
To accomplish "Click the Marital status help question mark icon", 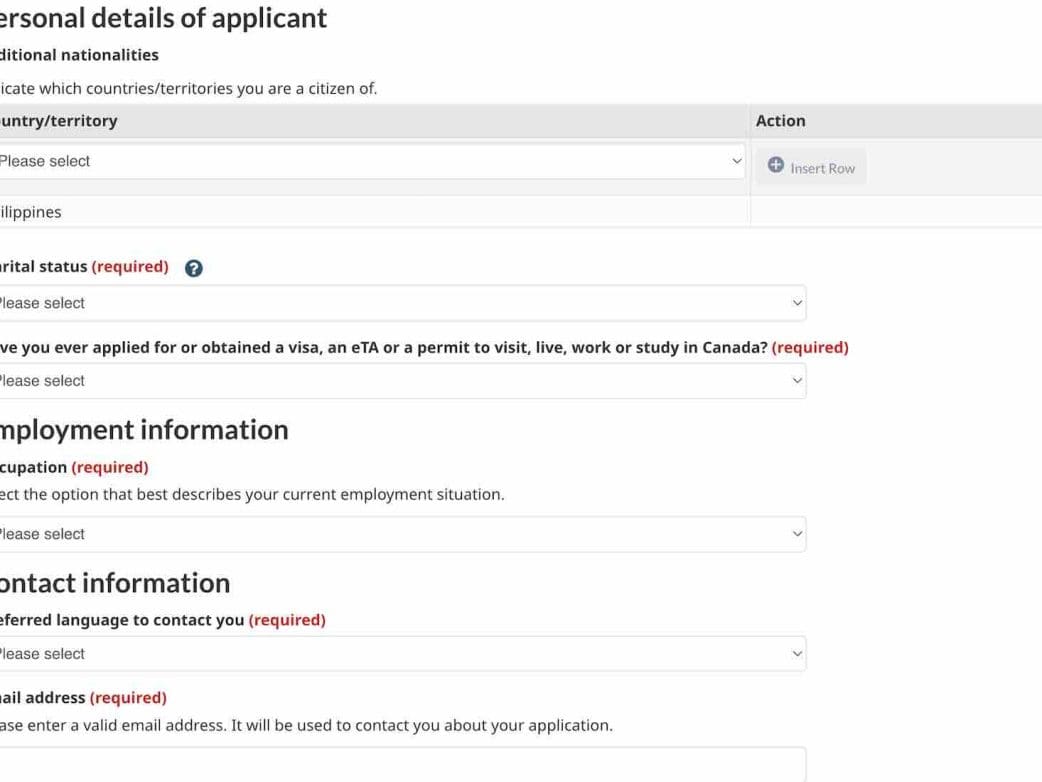I will [194, 268].
